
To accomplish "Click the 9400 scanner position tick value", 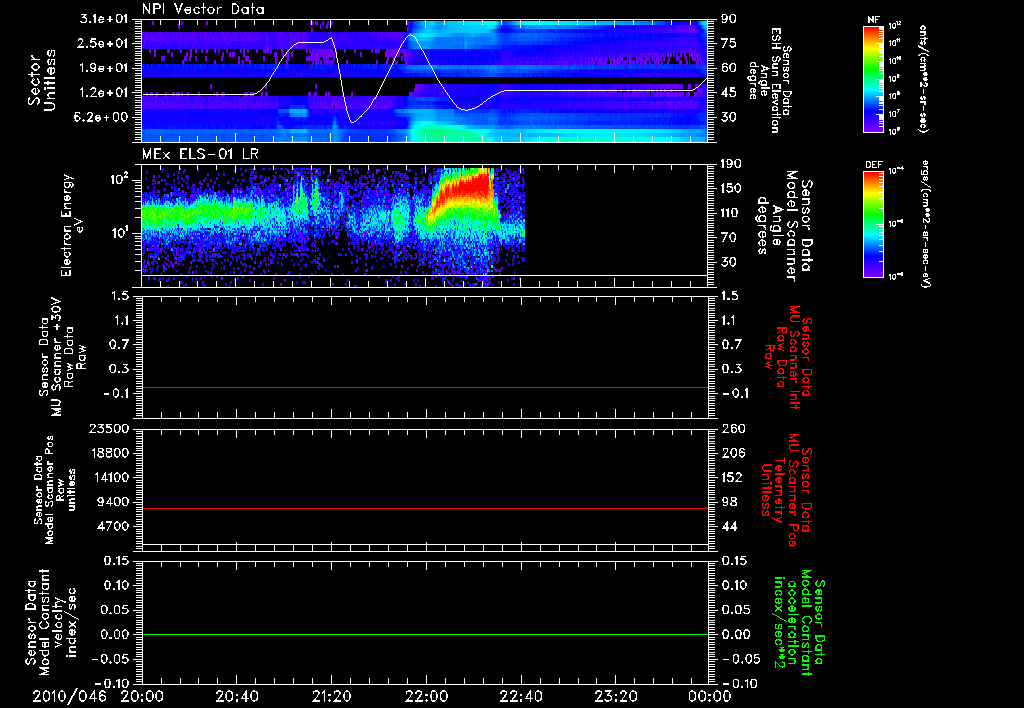I will pos(113,502).
